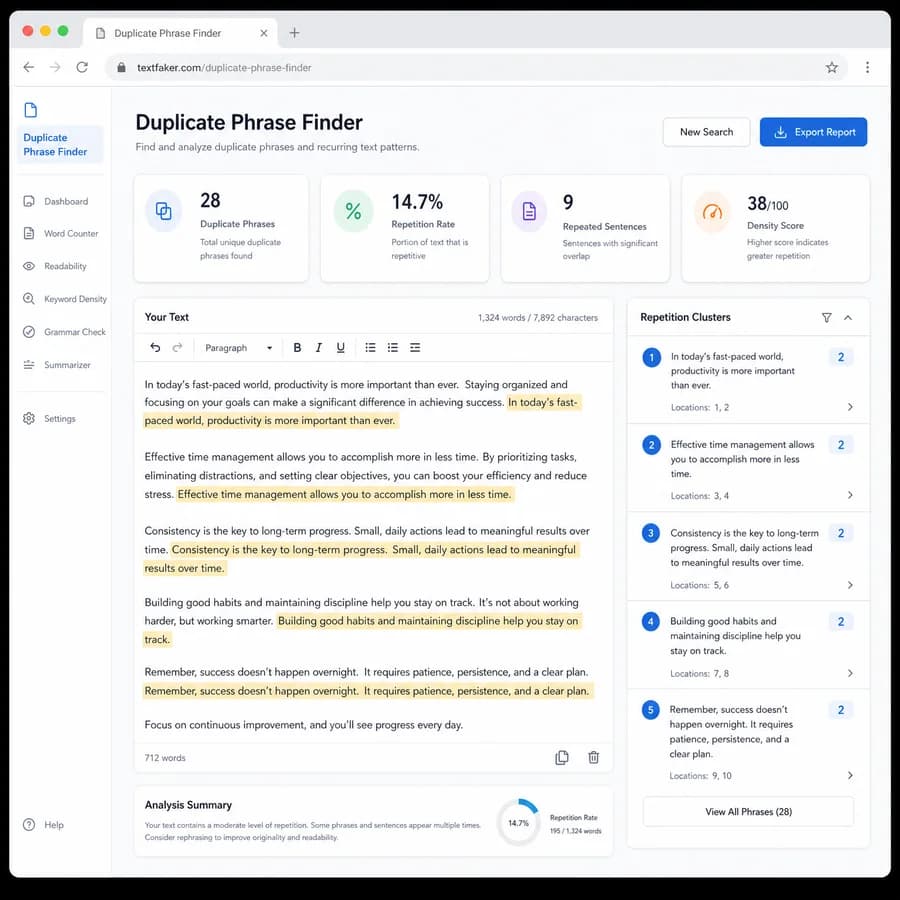Click the site lock icon
The width and height of the screenshot is (900, 900).
click(x=121, y=67)
